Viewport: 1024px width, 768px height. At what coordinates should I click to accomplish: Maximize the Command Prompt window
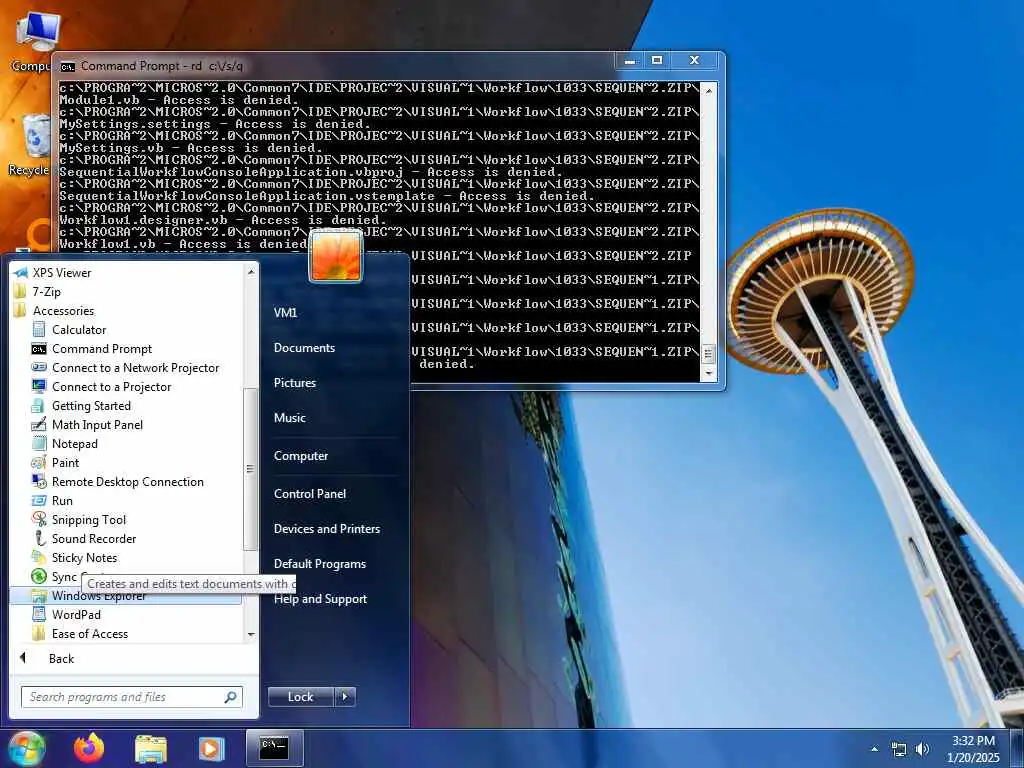point(657,61)
